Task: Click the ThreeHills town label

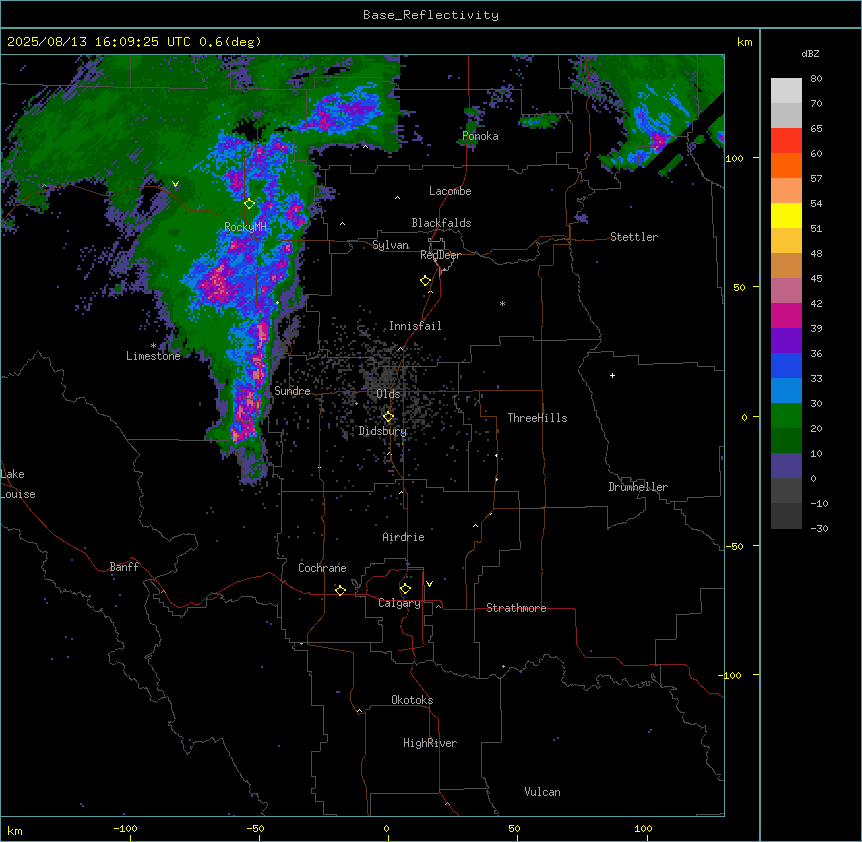Action: 537,418
